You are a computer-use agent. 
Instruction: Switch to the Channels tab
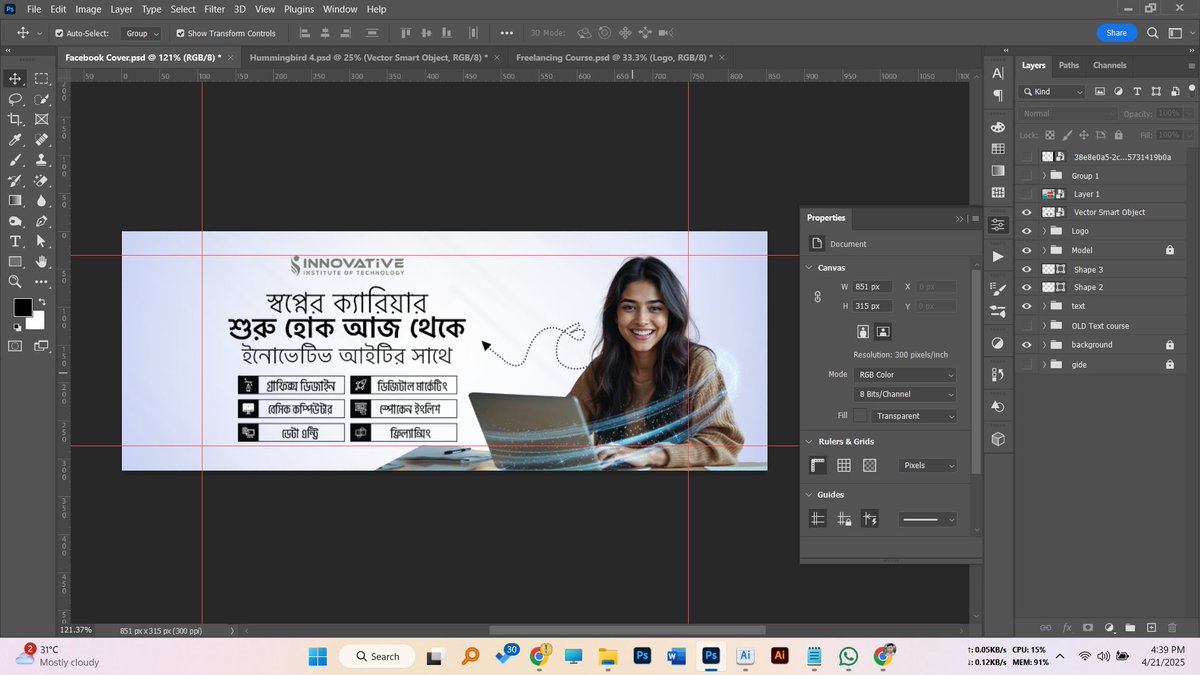coord(1109,65)
